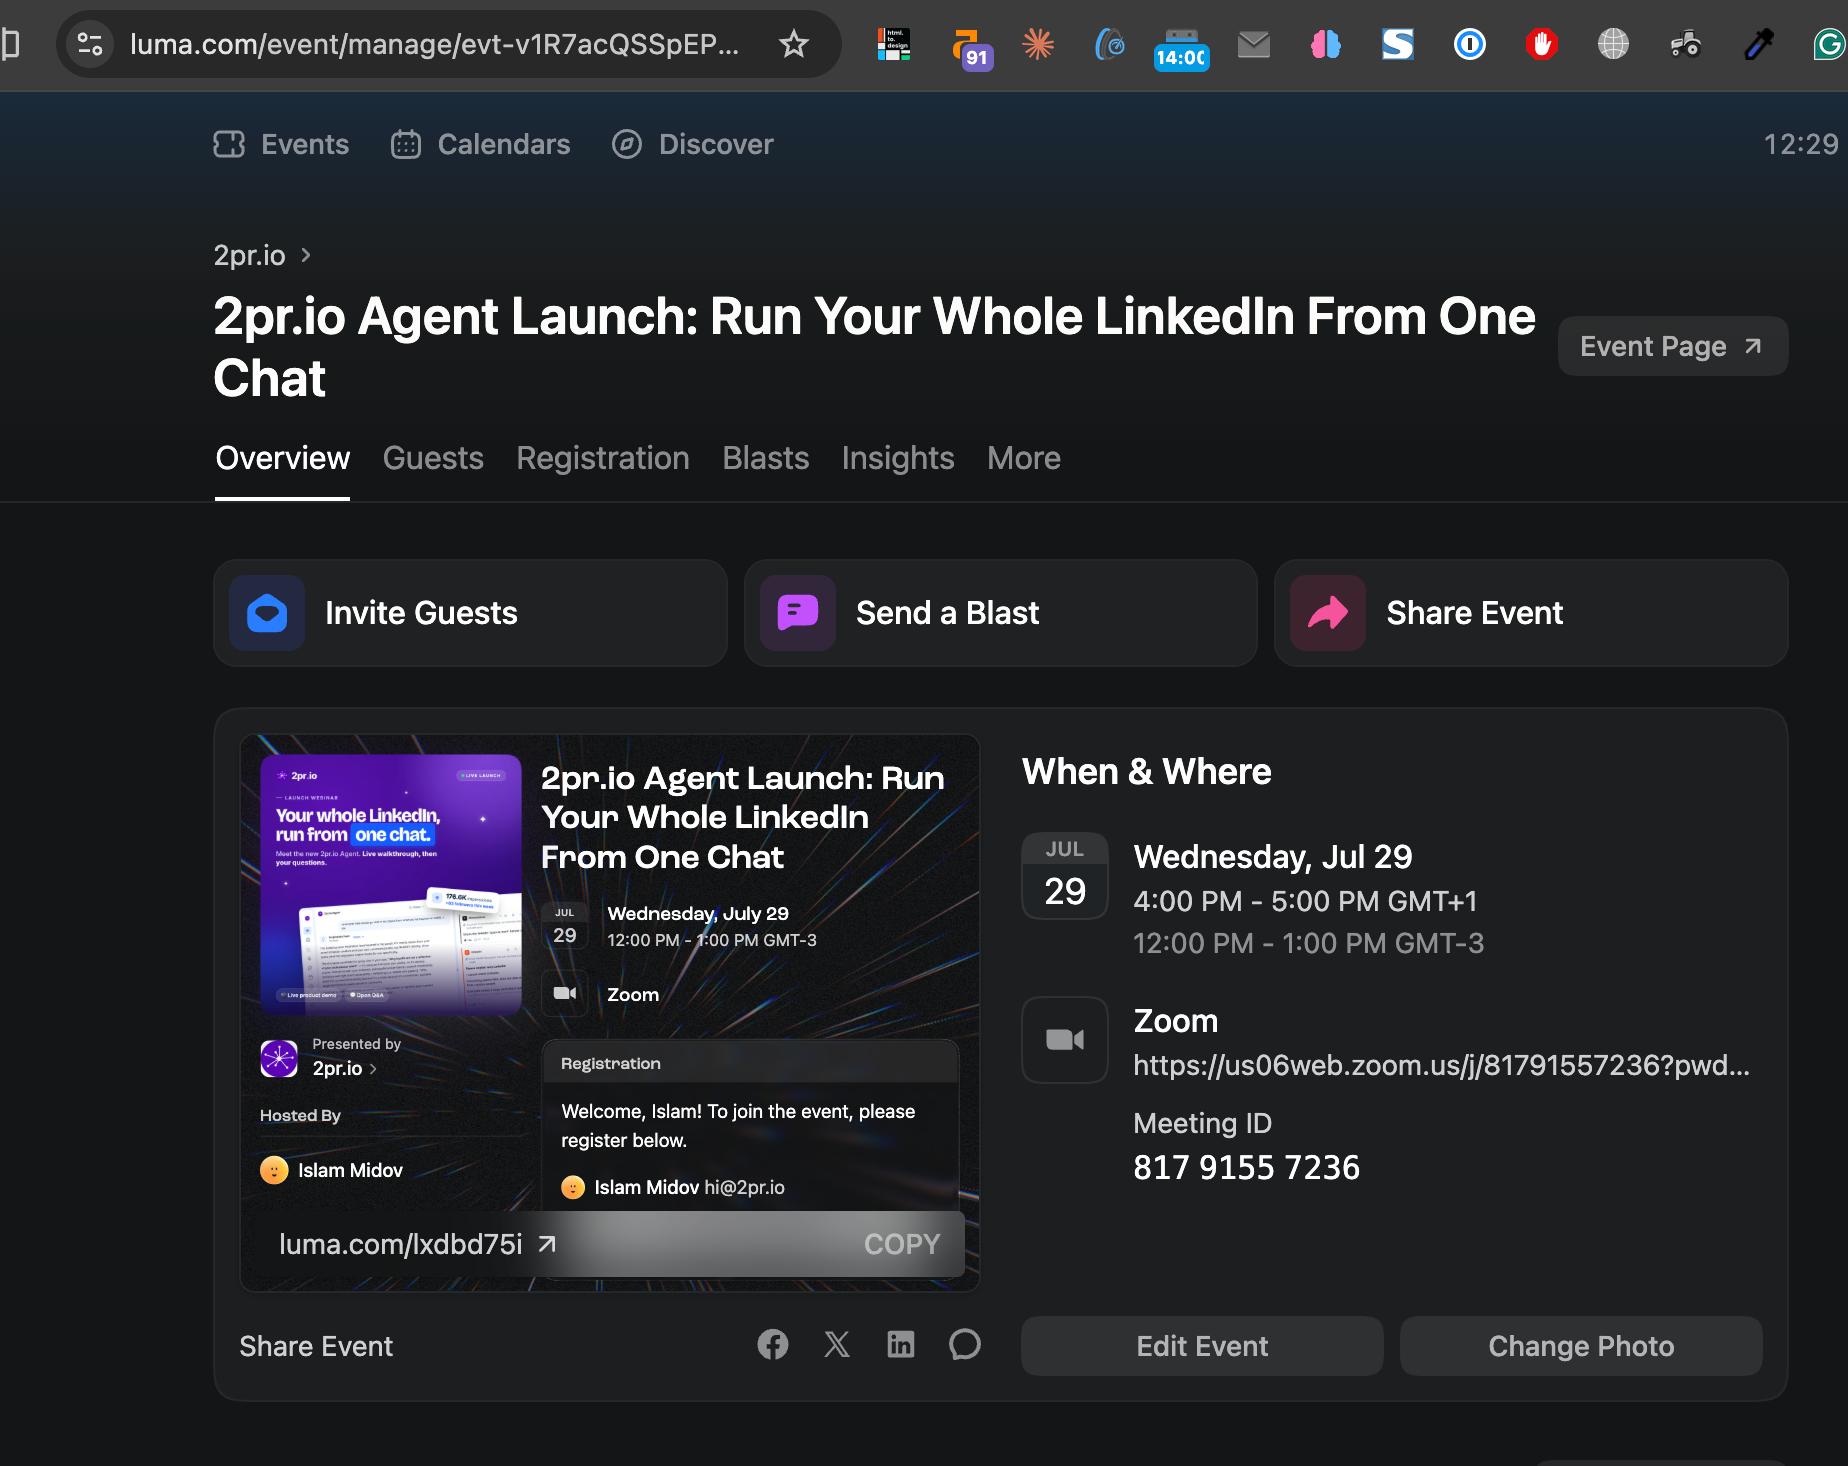1848x1466 pixels.
Task: Click the Send a Blast card
Action: (1001, 613)
